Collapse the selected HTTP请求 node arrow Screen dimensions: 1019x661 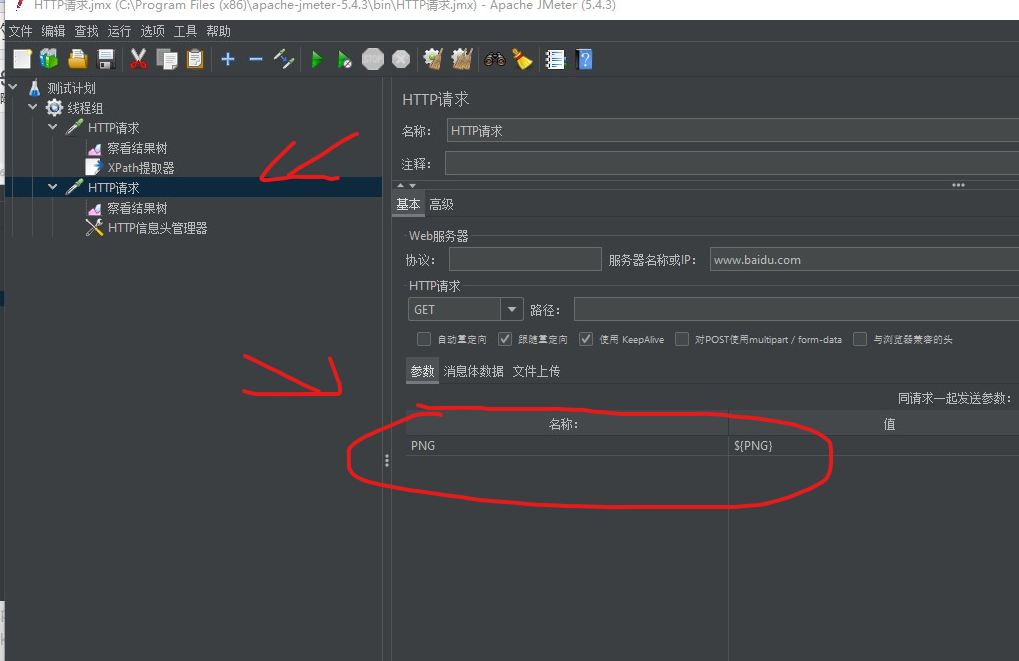(x=53, y=187)
